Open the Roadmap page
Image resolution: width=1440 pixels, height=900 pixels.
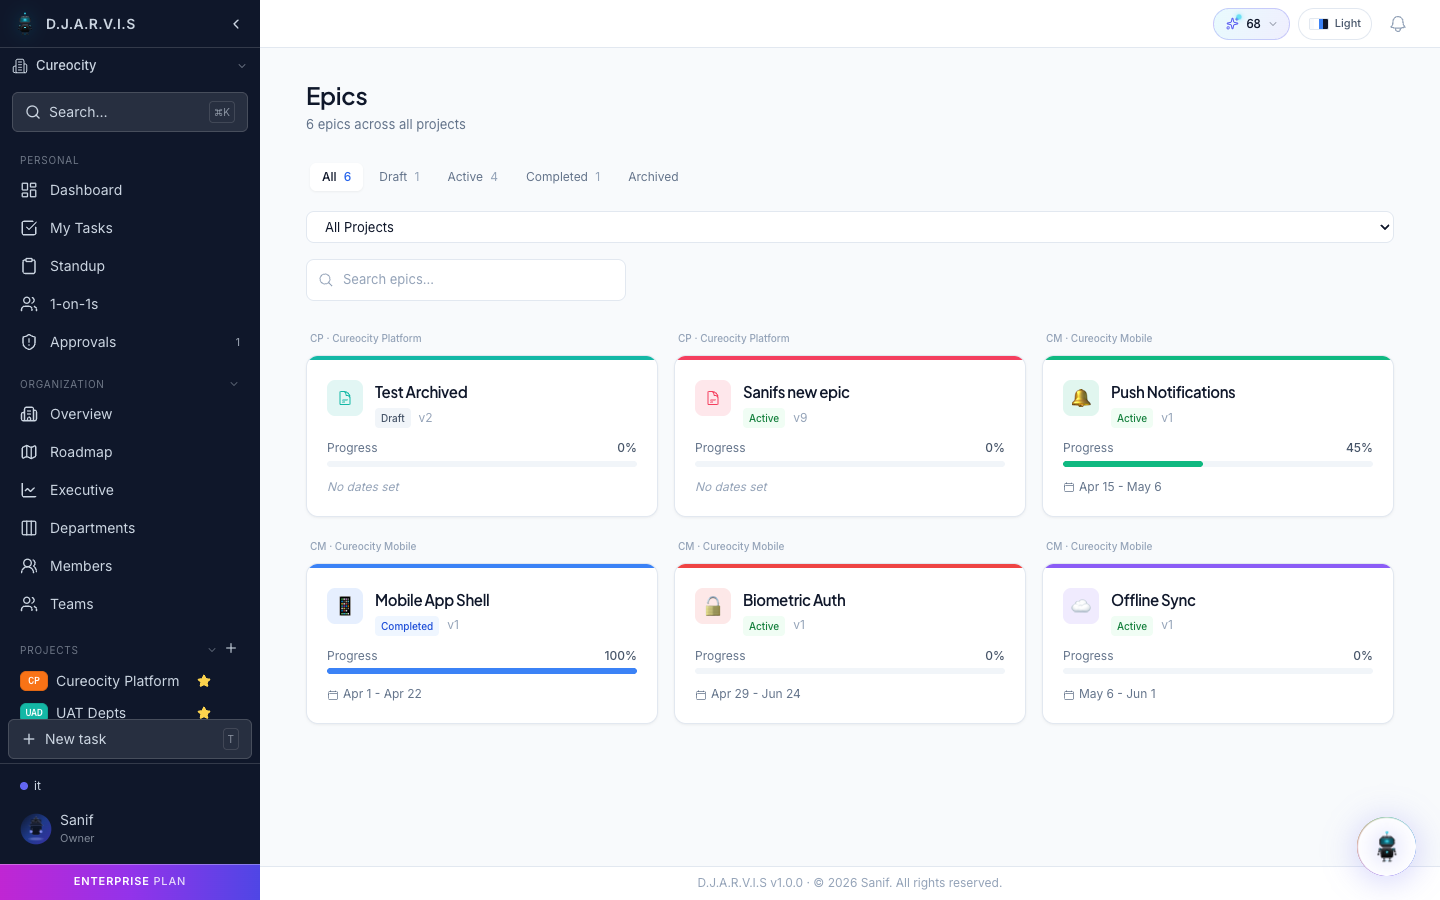pyautogui.click(x=130, y=452)
